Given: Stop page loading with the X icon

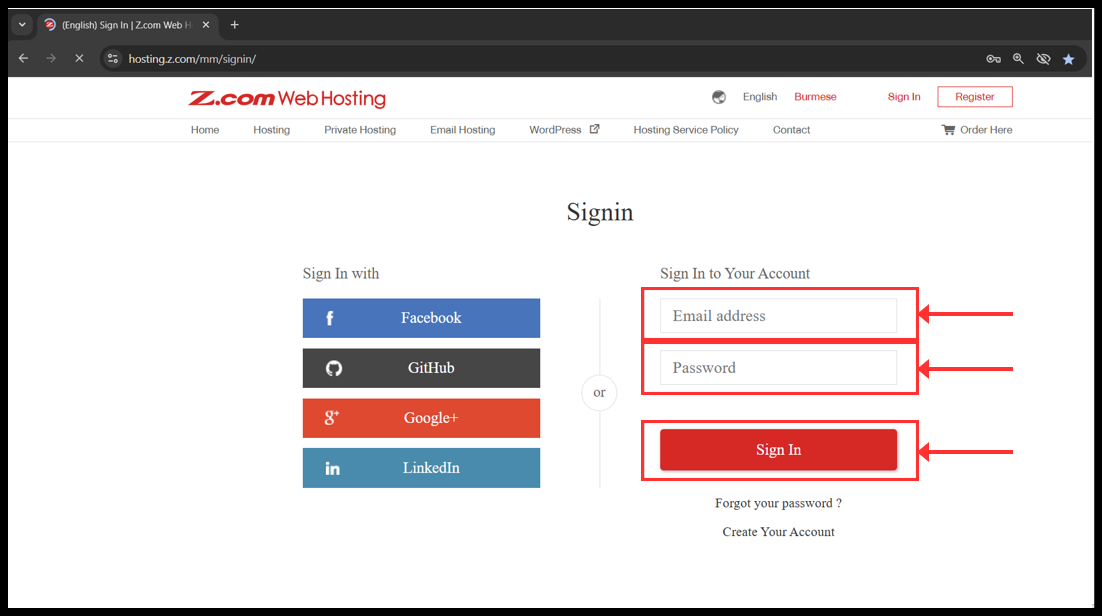Looking at the screenshot, I should 79,58.
